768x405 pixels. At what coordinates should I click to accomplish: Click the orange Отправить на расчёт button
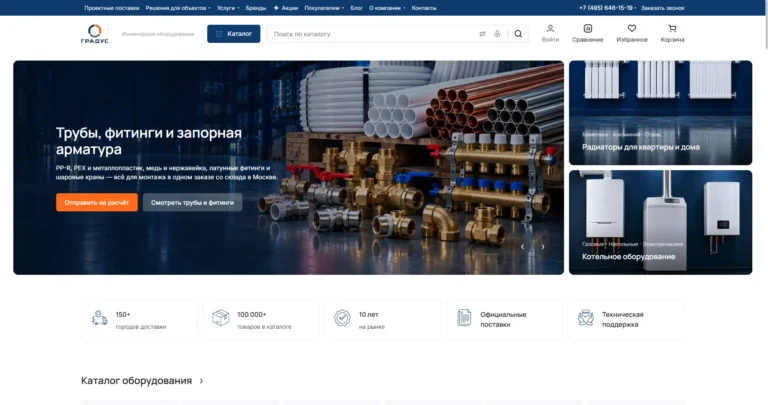(x=96, y=202)
